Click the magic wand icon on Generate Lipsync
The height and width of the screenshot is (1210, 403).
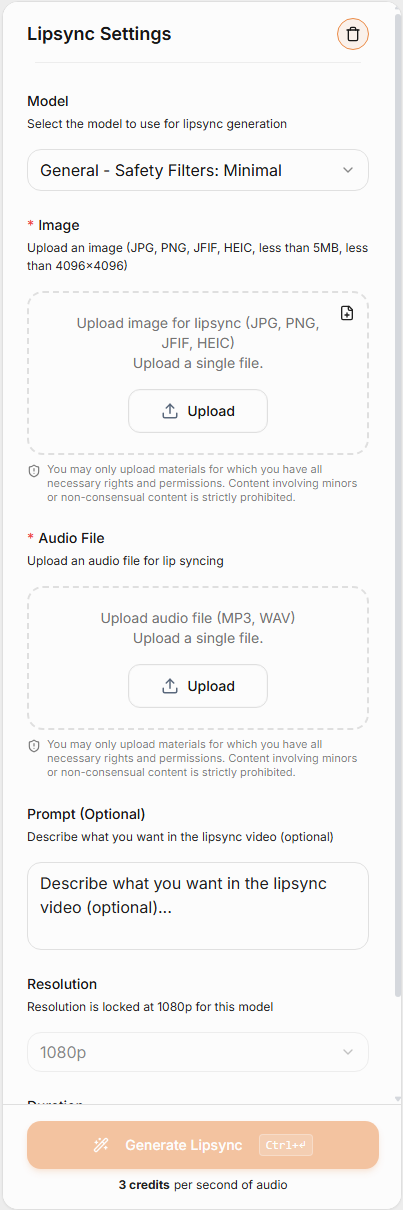coord(101,1145)
